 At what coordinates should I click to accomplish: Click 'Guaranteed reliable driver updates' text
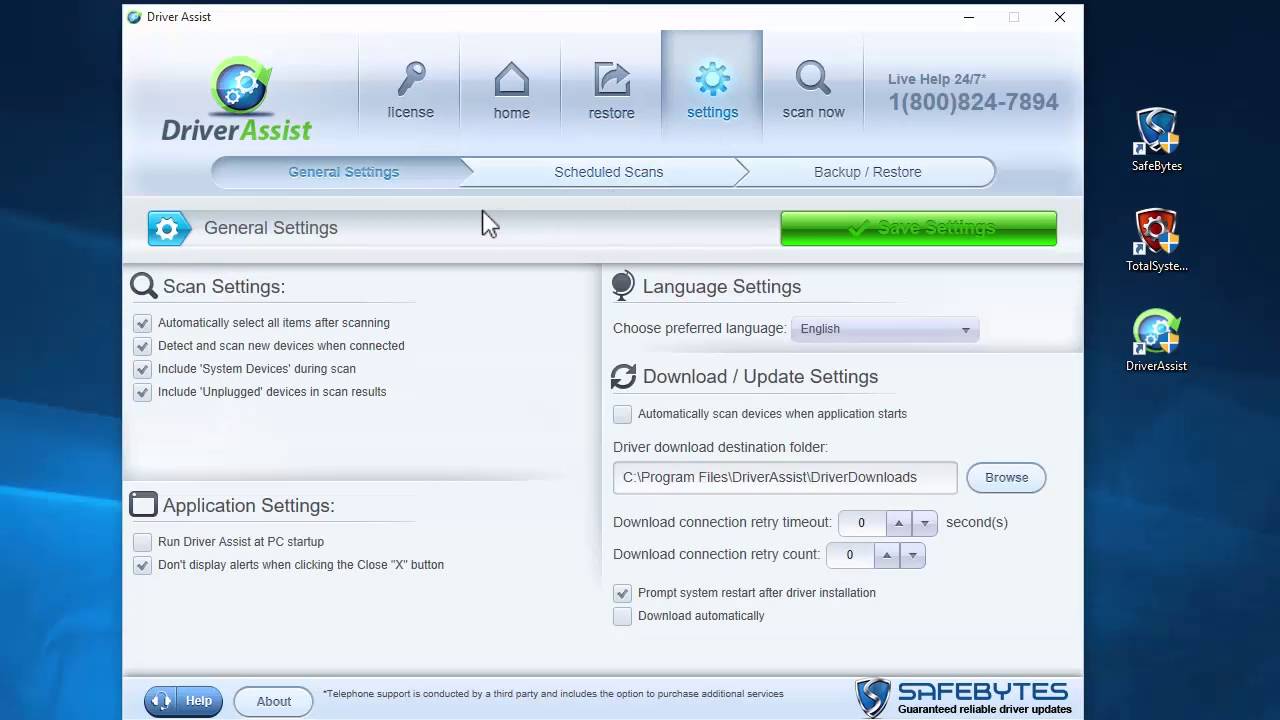click(x=984, y=710)
